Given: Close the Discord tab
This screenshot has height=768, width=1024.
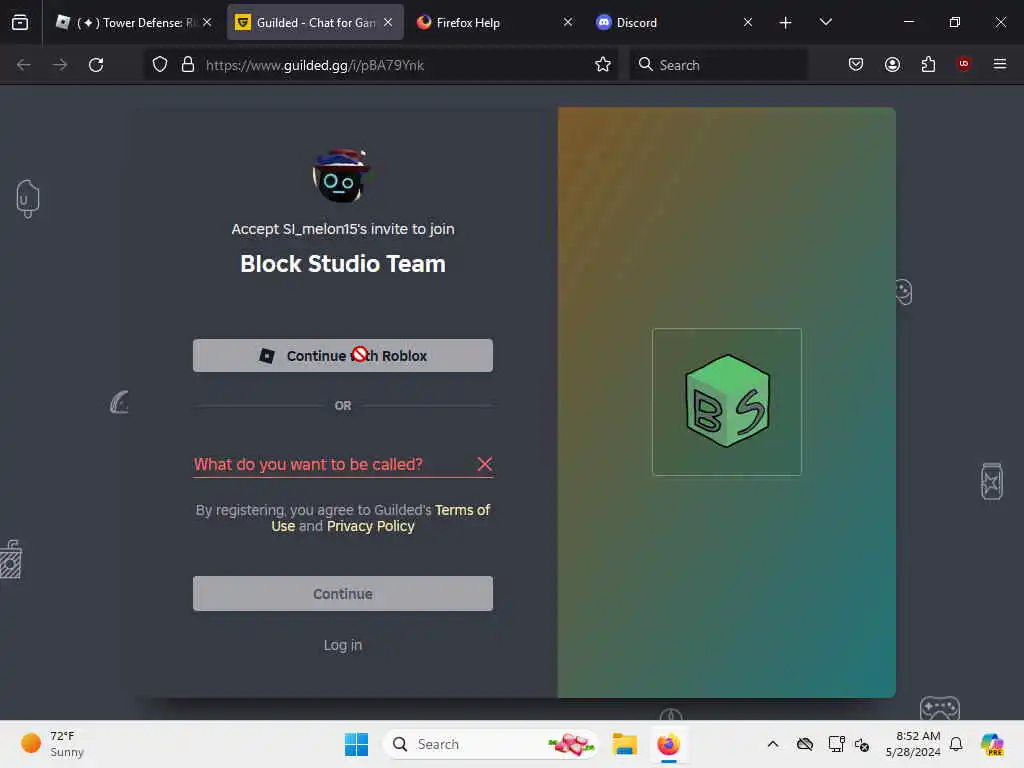Looking at the screenshot, I should 748,23.
